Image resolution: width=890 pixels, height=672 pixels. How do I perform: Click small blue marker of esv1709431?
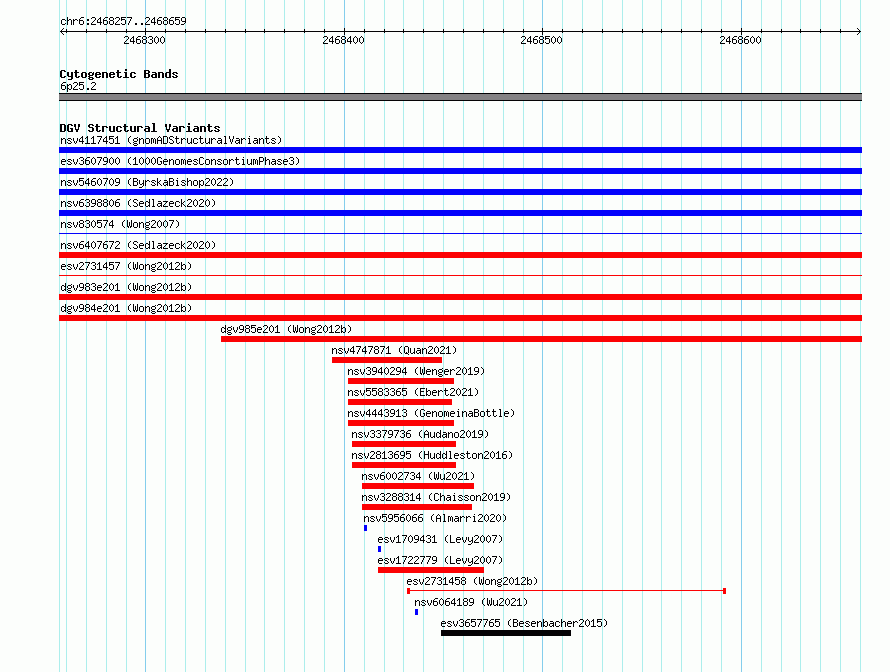pyautogui.click(x=380, y=549)
